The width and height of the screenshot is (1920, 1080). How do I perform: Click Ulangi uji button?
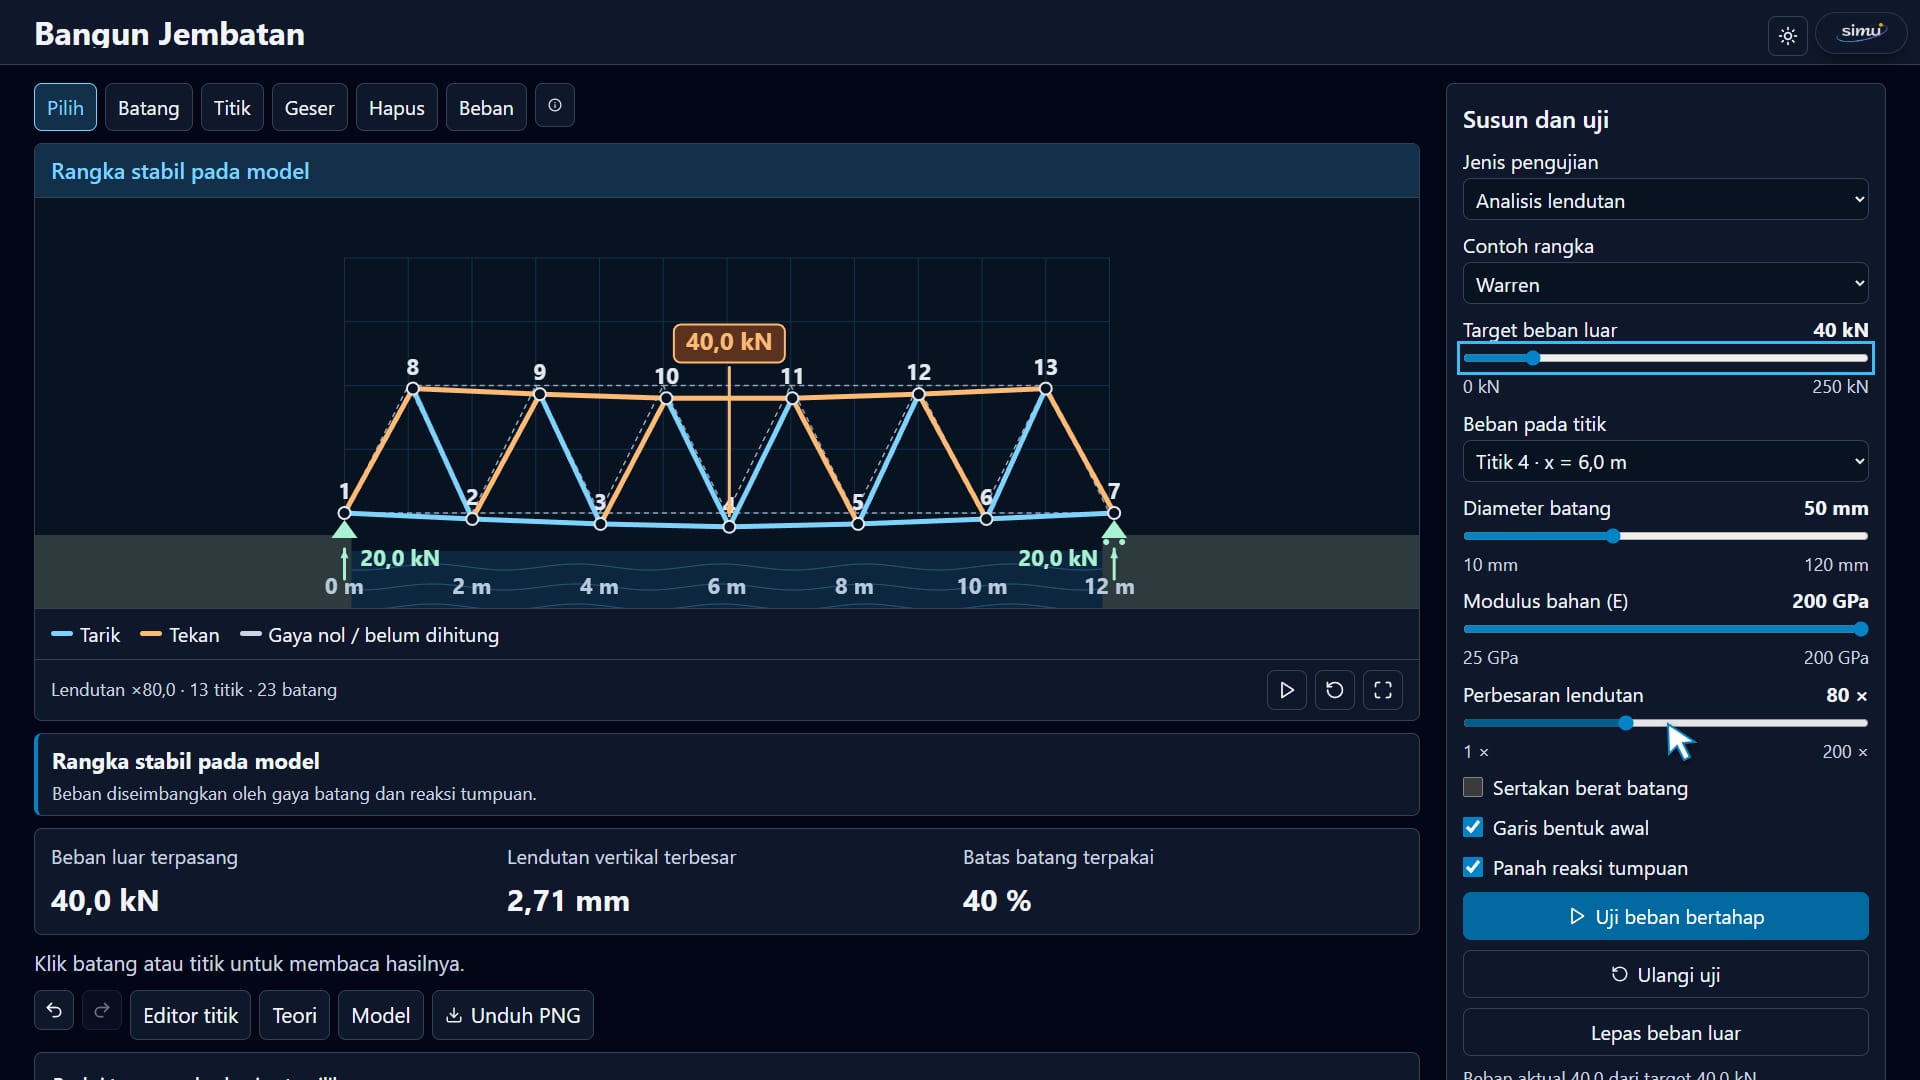tap(1666, 974)
